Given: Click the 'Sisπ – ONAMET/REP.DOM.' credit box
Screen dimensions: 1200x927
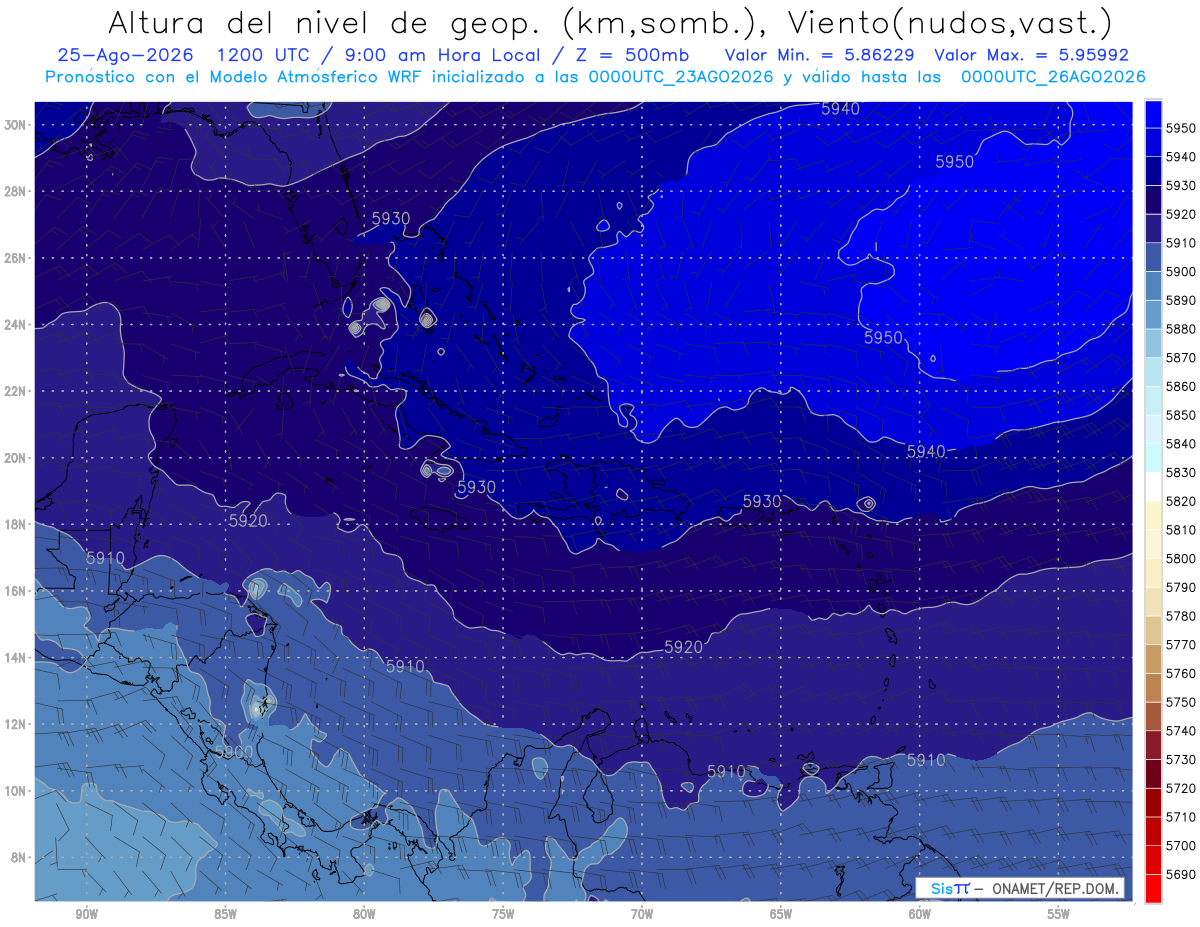Looking at the screenshot, I should tap(1019, 888).
